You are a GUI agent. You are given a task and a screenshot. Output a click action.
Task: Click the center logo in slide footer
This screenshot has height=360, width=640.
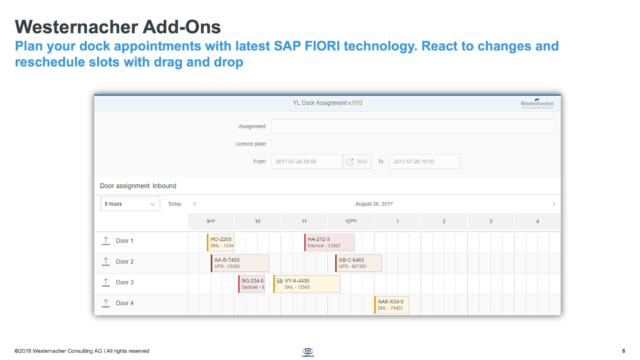coord(308,352)
